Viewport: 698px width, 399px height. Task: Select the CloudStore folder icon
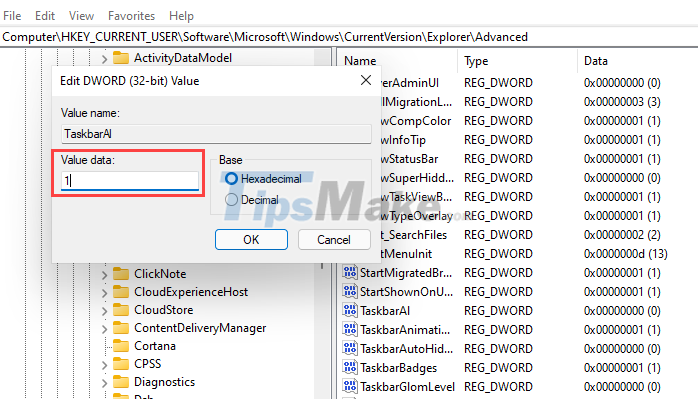tap(121, 309)
